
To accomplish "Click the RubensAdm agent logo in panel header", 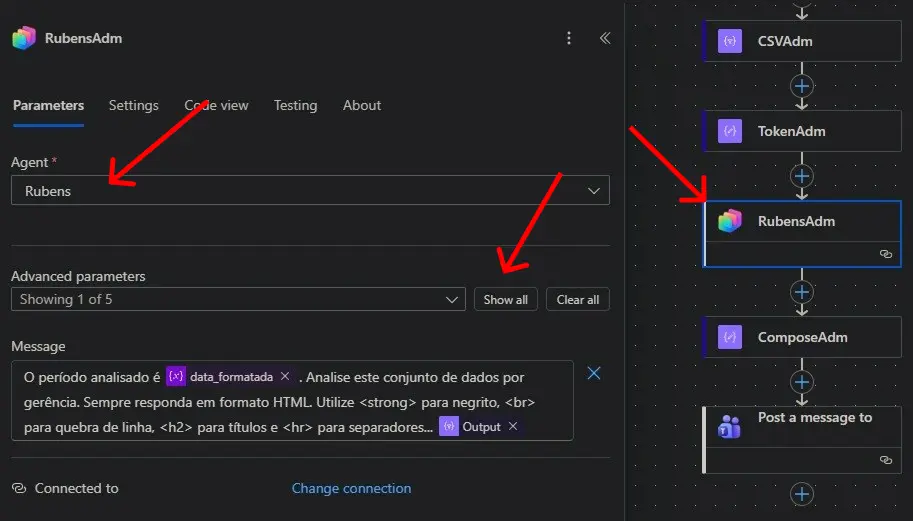I will tap(24, 38).
